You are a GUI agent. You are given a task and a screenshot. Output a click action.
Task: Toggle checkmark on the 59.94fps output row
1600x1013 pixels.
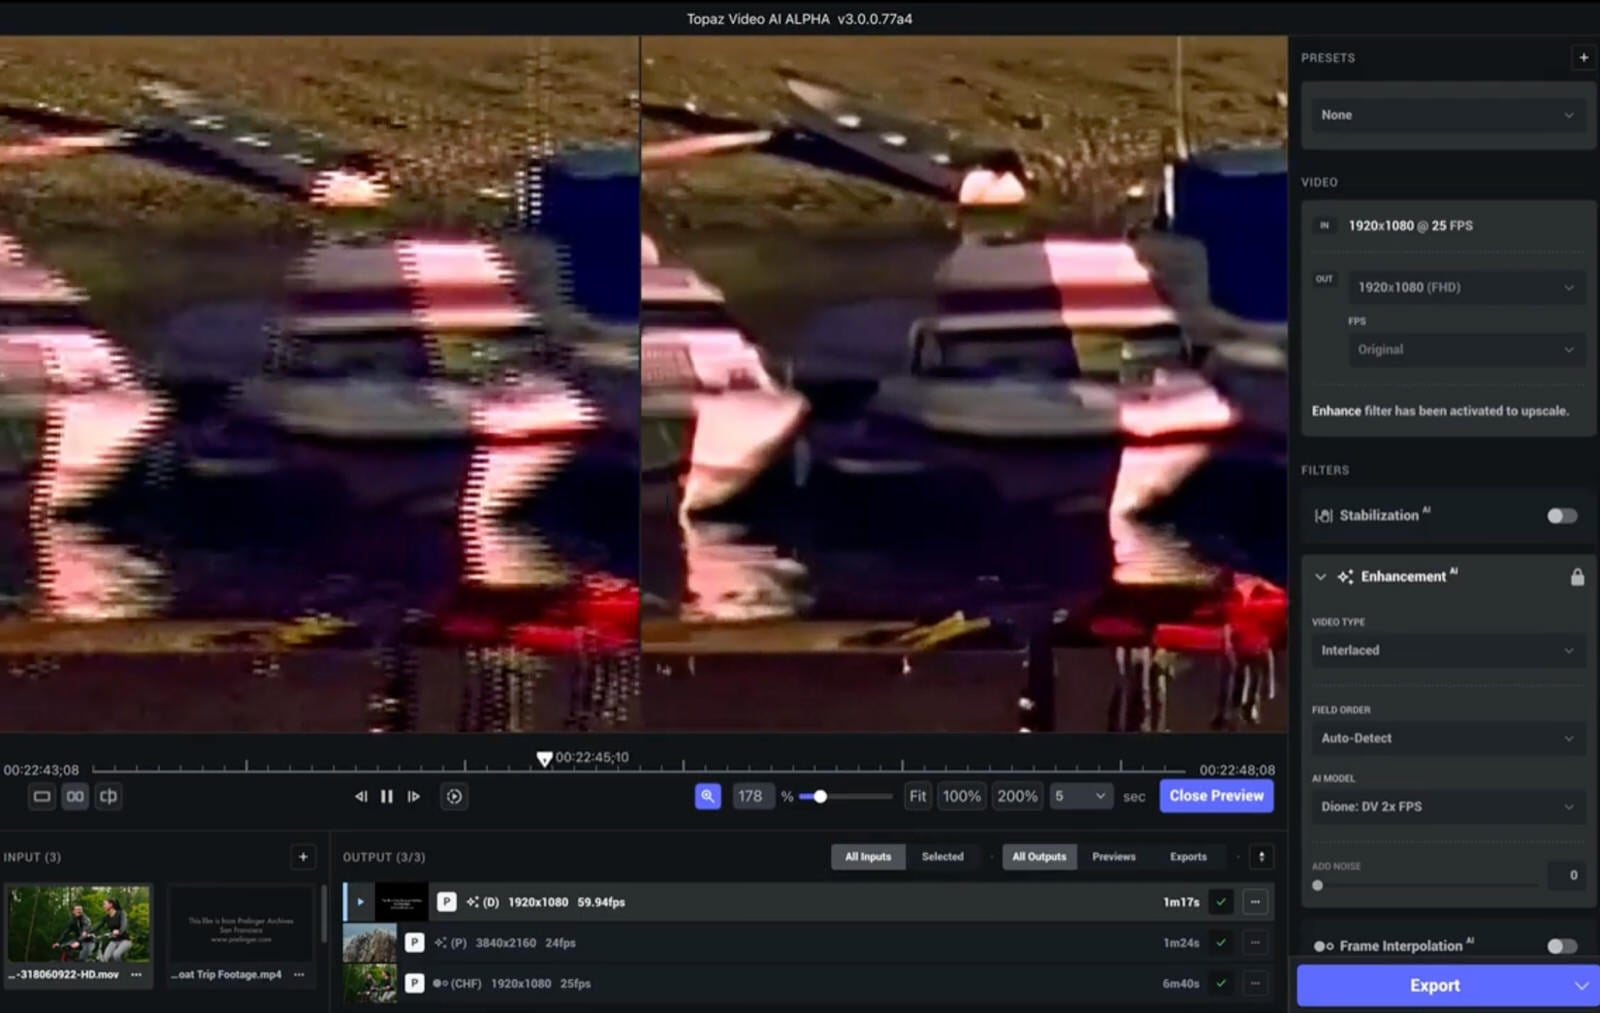(1221, 902)
